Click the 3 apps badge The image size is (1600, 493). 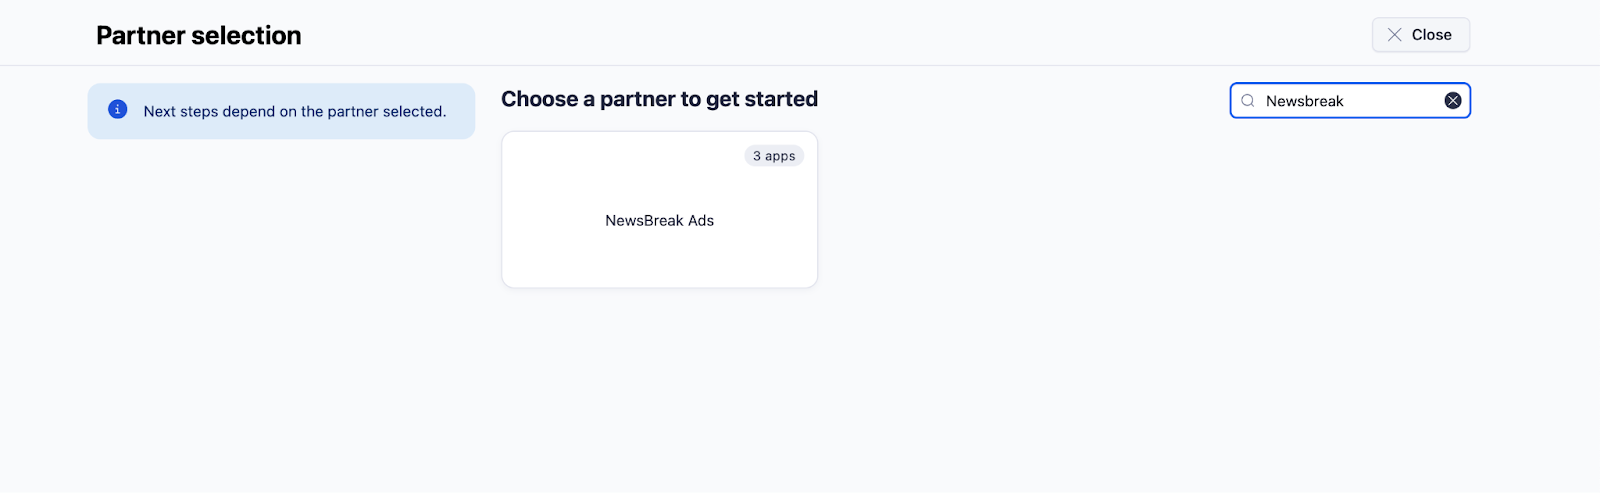[x=774, y=156]
